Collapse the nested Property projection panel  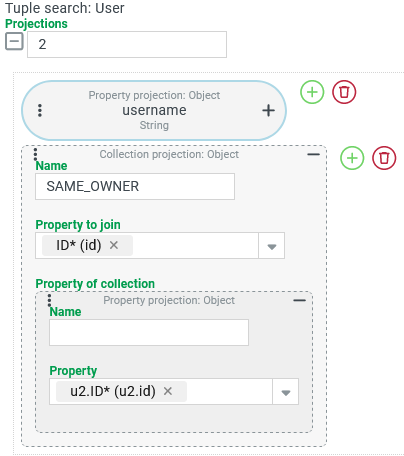pyautogui.click(x=299, y=300)
